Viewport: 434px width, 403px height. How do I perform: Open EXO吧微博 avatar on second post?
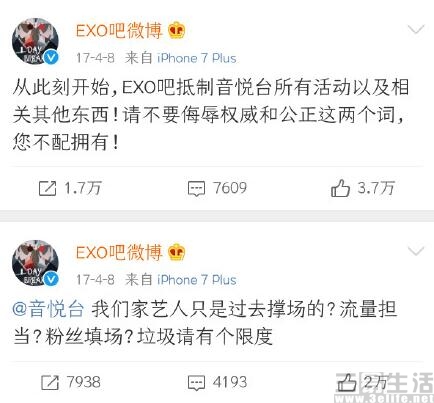point(35,262)
